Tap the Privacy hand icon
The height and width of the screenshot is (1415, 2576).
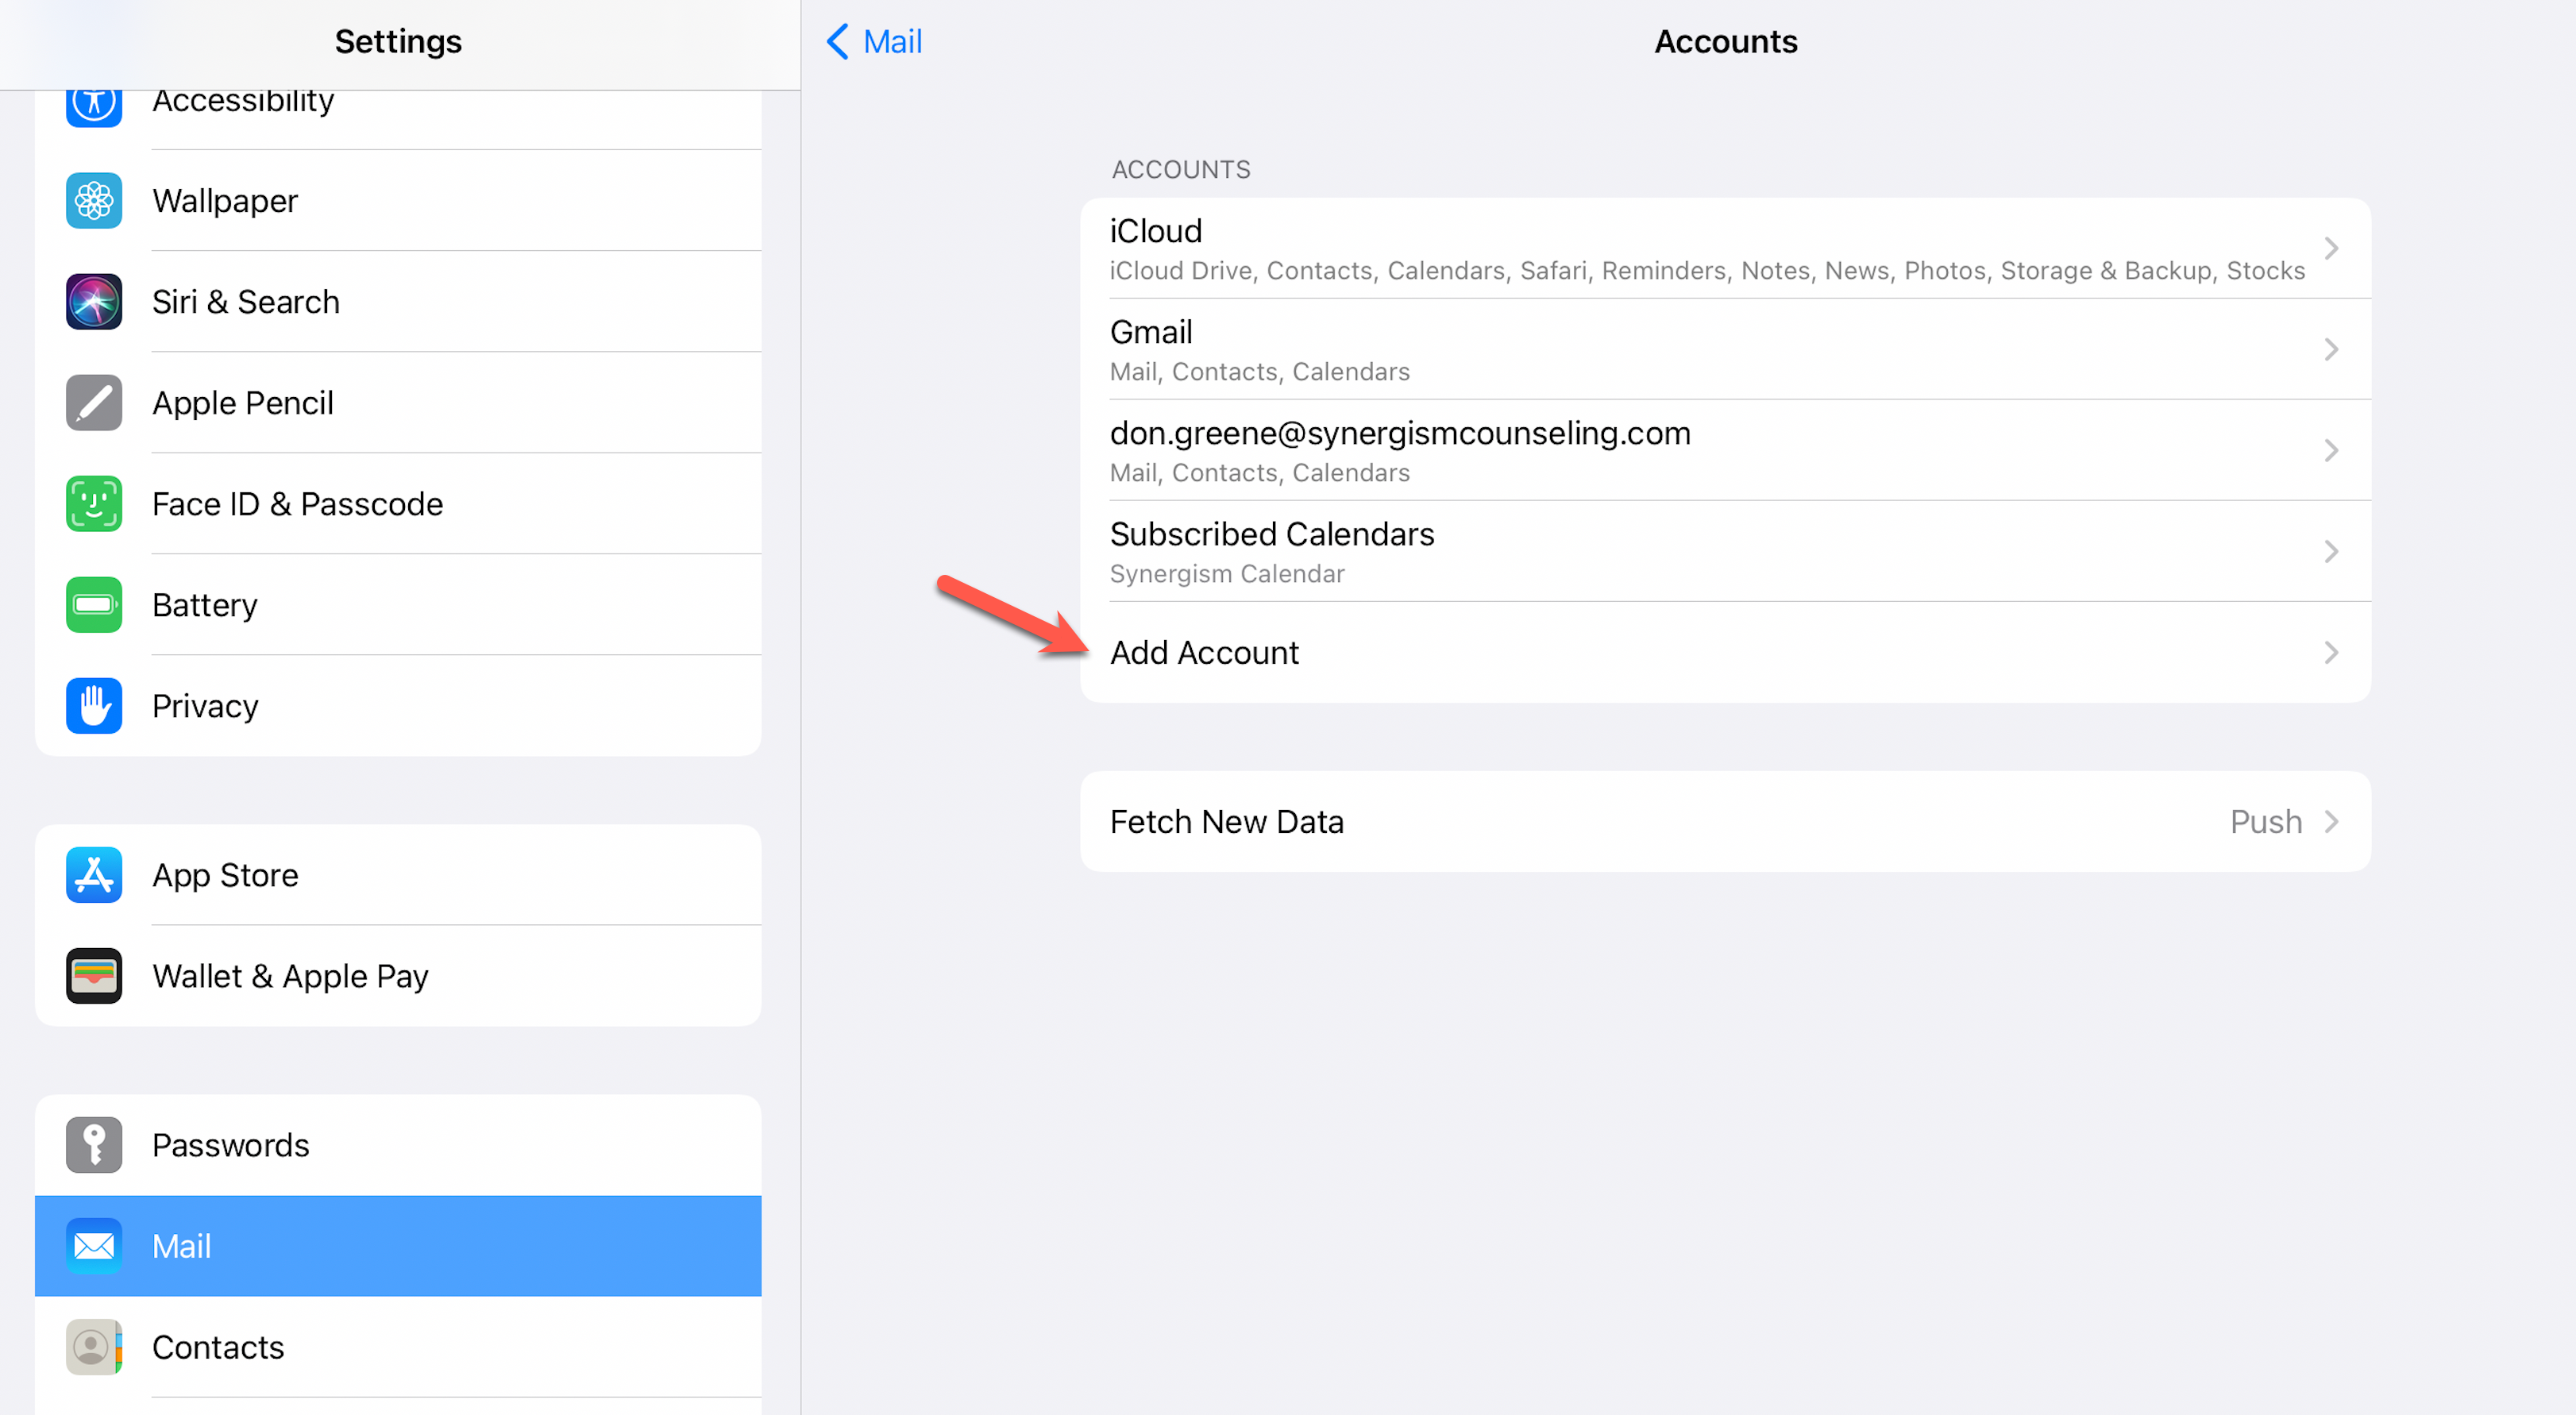coord(94,706)
